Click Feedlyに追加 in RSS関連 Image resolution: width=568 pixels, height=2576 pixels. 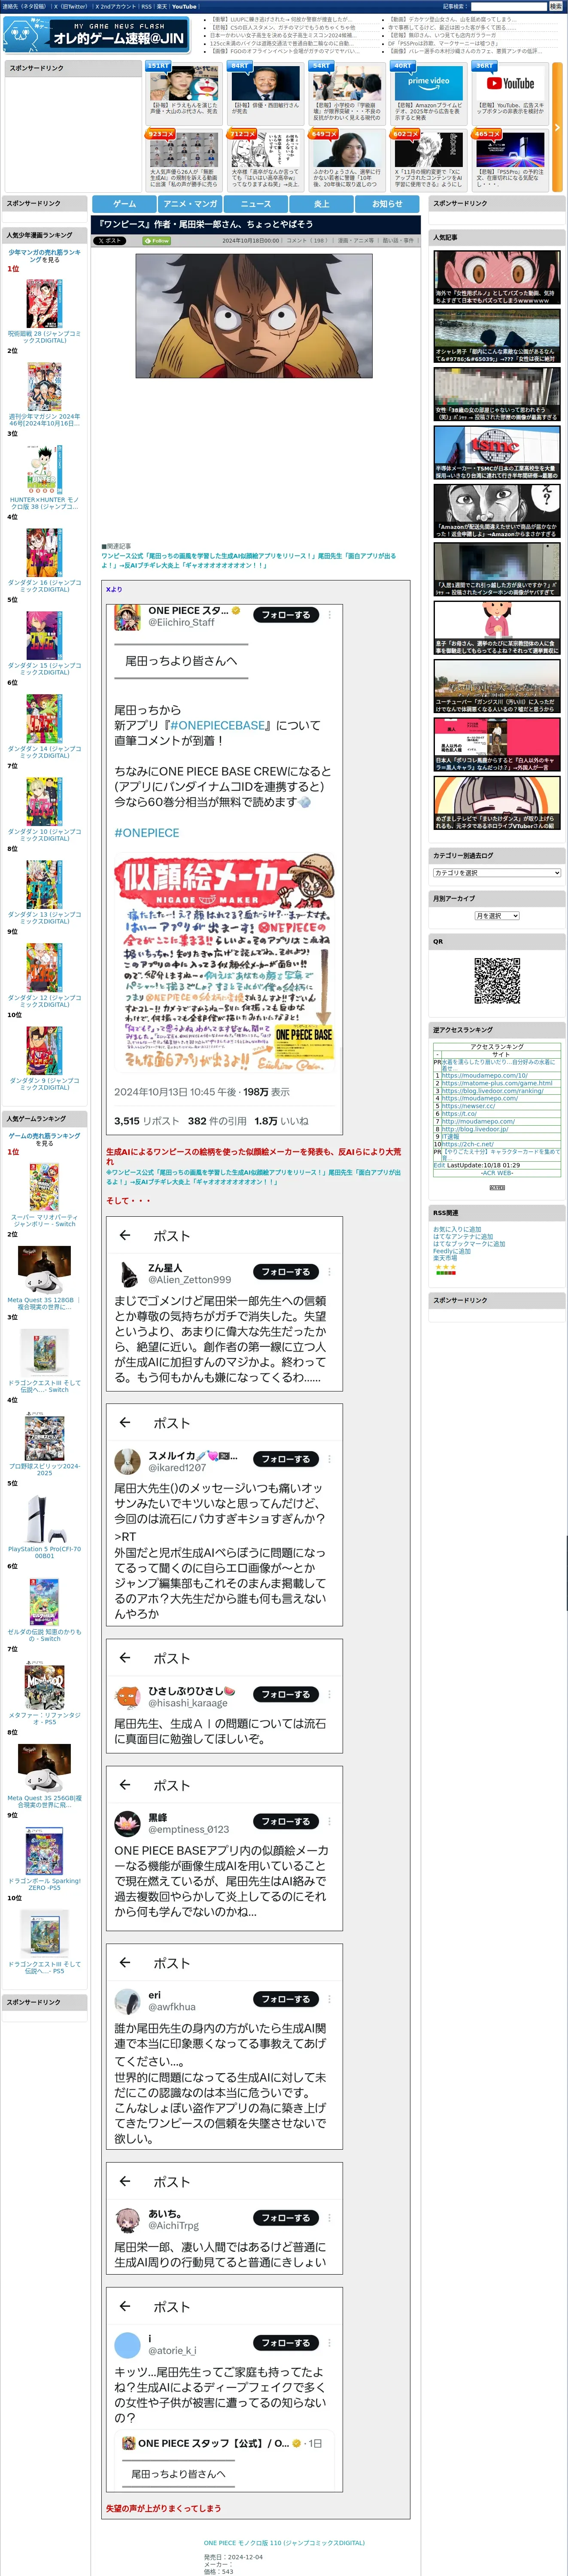tap(452, 1251)
